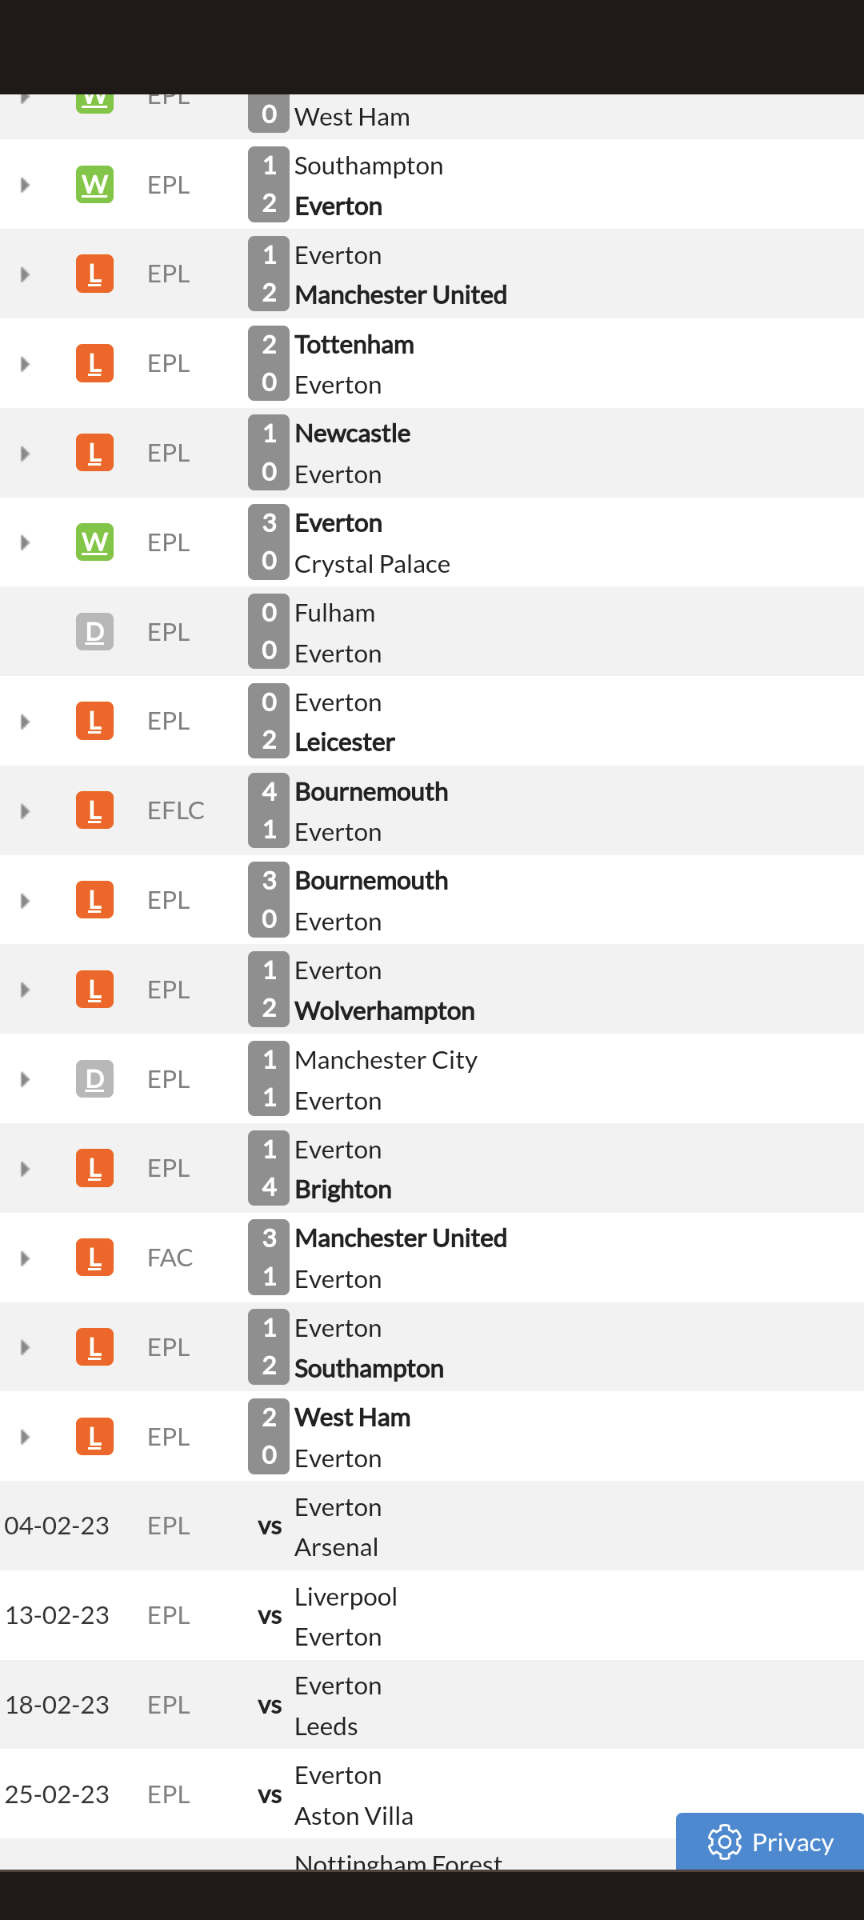Click the L badge on the FAC Manchester United match
The width and height of the screenshot is (864, 1920).
pos(95,1257)
